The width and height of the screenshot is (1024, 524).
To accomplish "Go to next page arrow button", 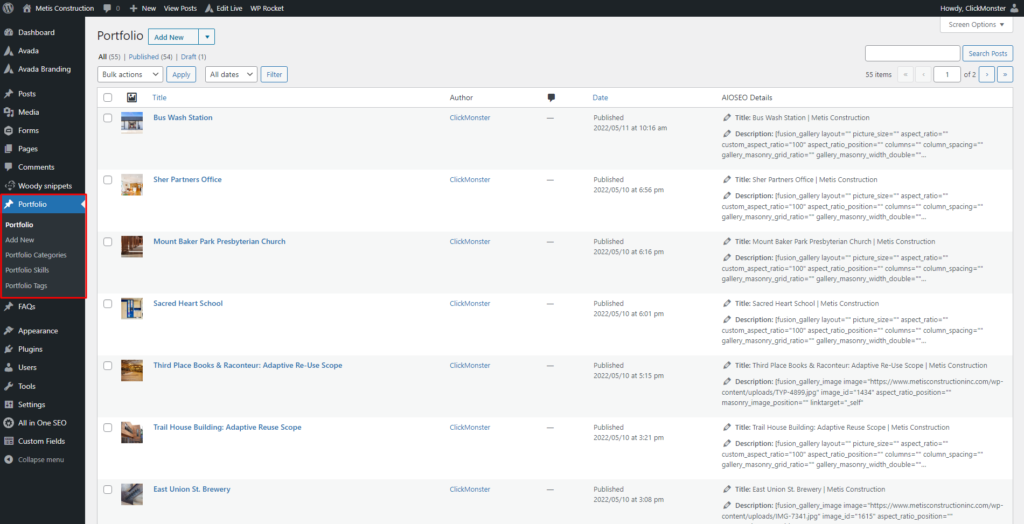I will 987,74.
